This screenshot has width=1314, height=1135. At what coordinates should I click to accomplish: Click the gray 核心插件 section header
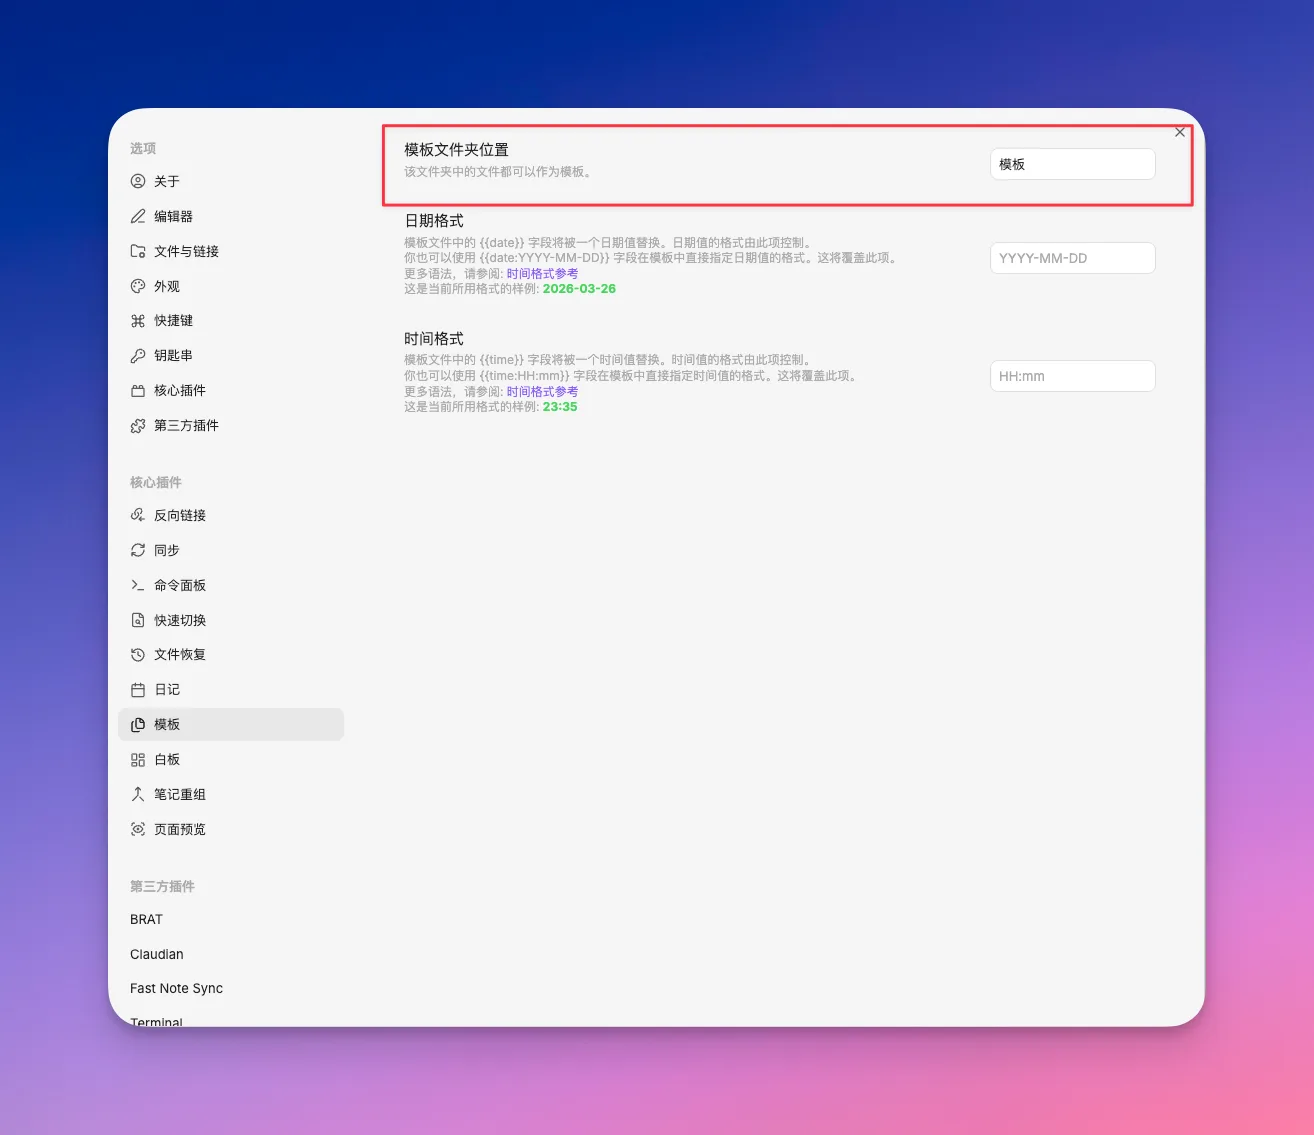[x=156, y=482]
